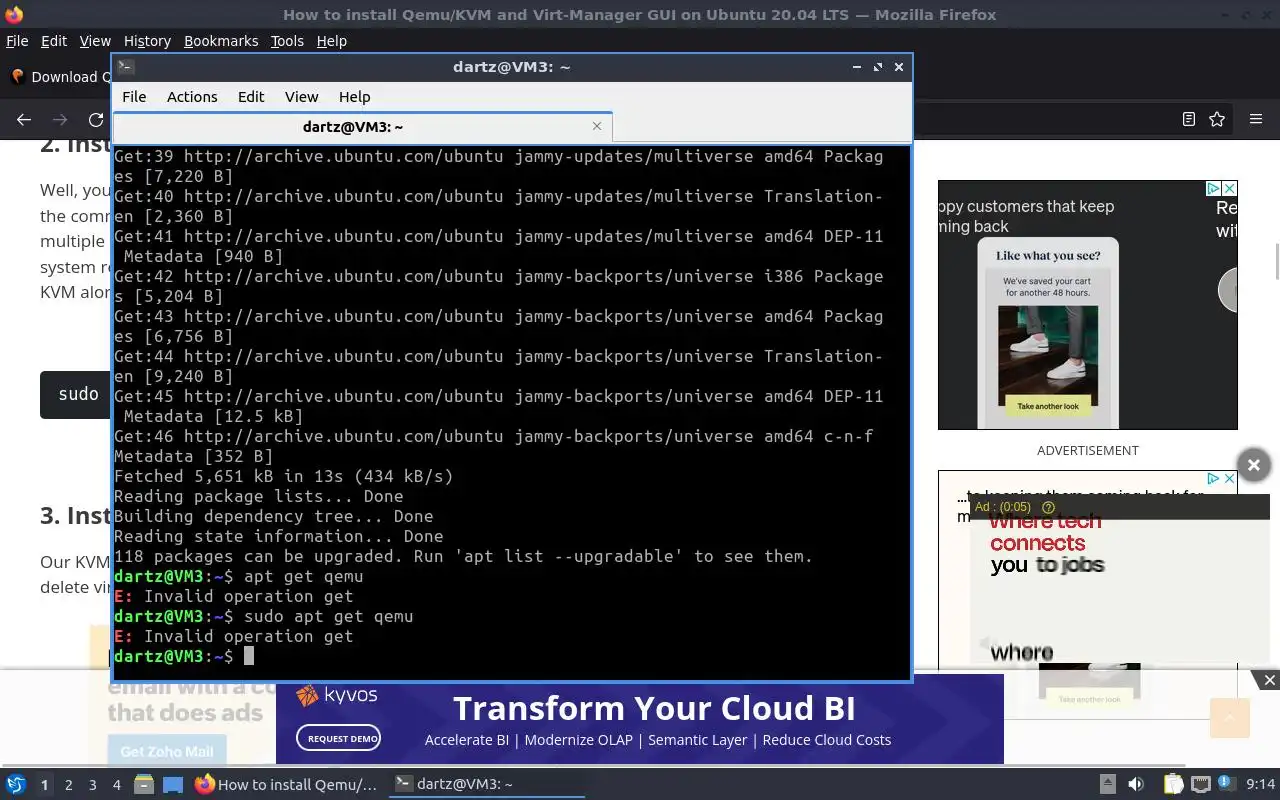The image size is (1280, 800).
Task: Click the terminal window icon in title bar
Action: (125, 67)
